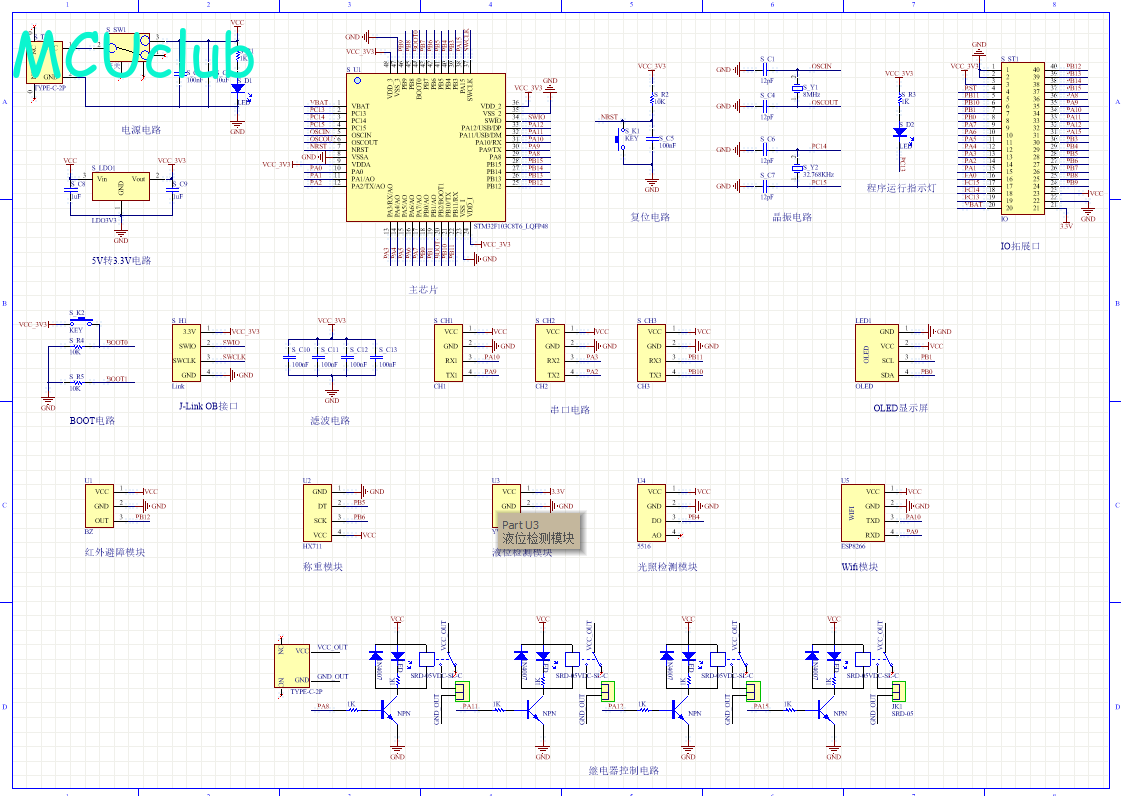Screen dimensions: 1121x796
Task: Click the Part U3 tooltip popup
Action: point(540,532)
